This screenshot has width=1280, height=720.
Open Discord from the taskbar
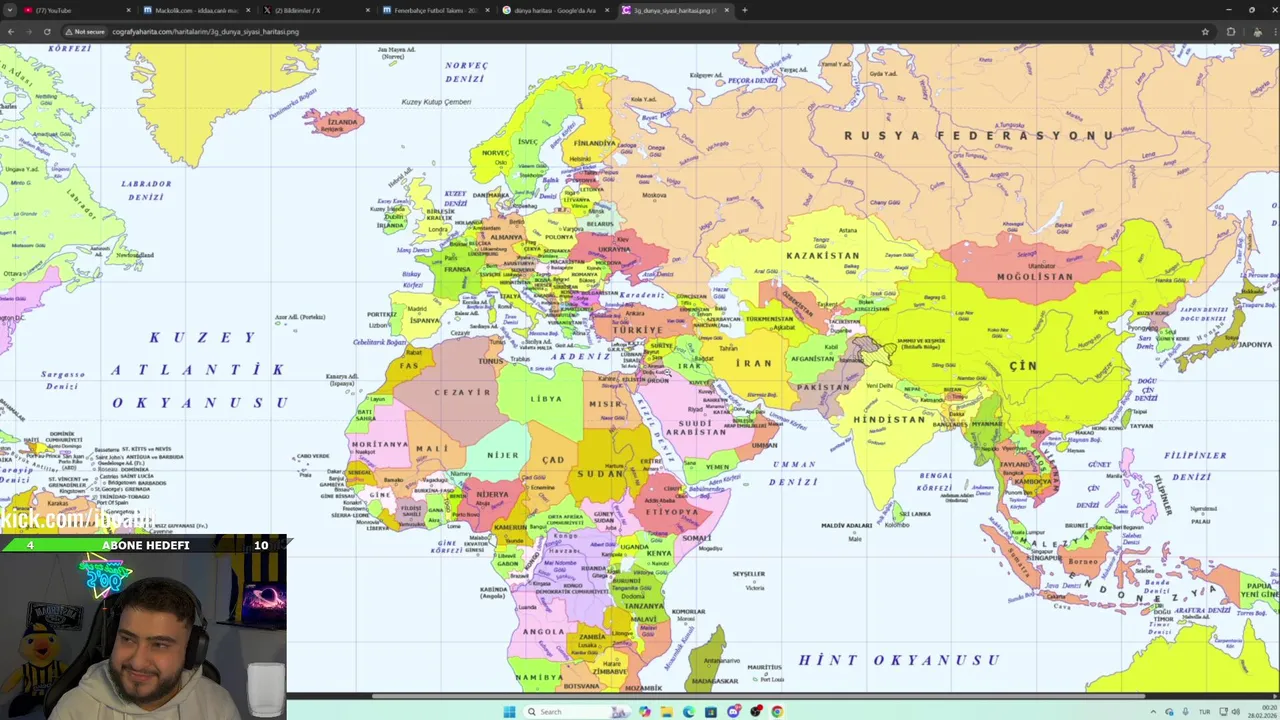[x=734, y=711]
